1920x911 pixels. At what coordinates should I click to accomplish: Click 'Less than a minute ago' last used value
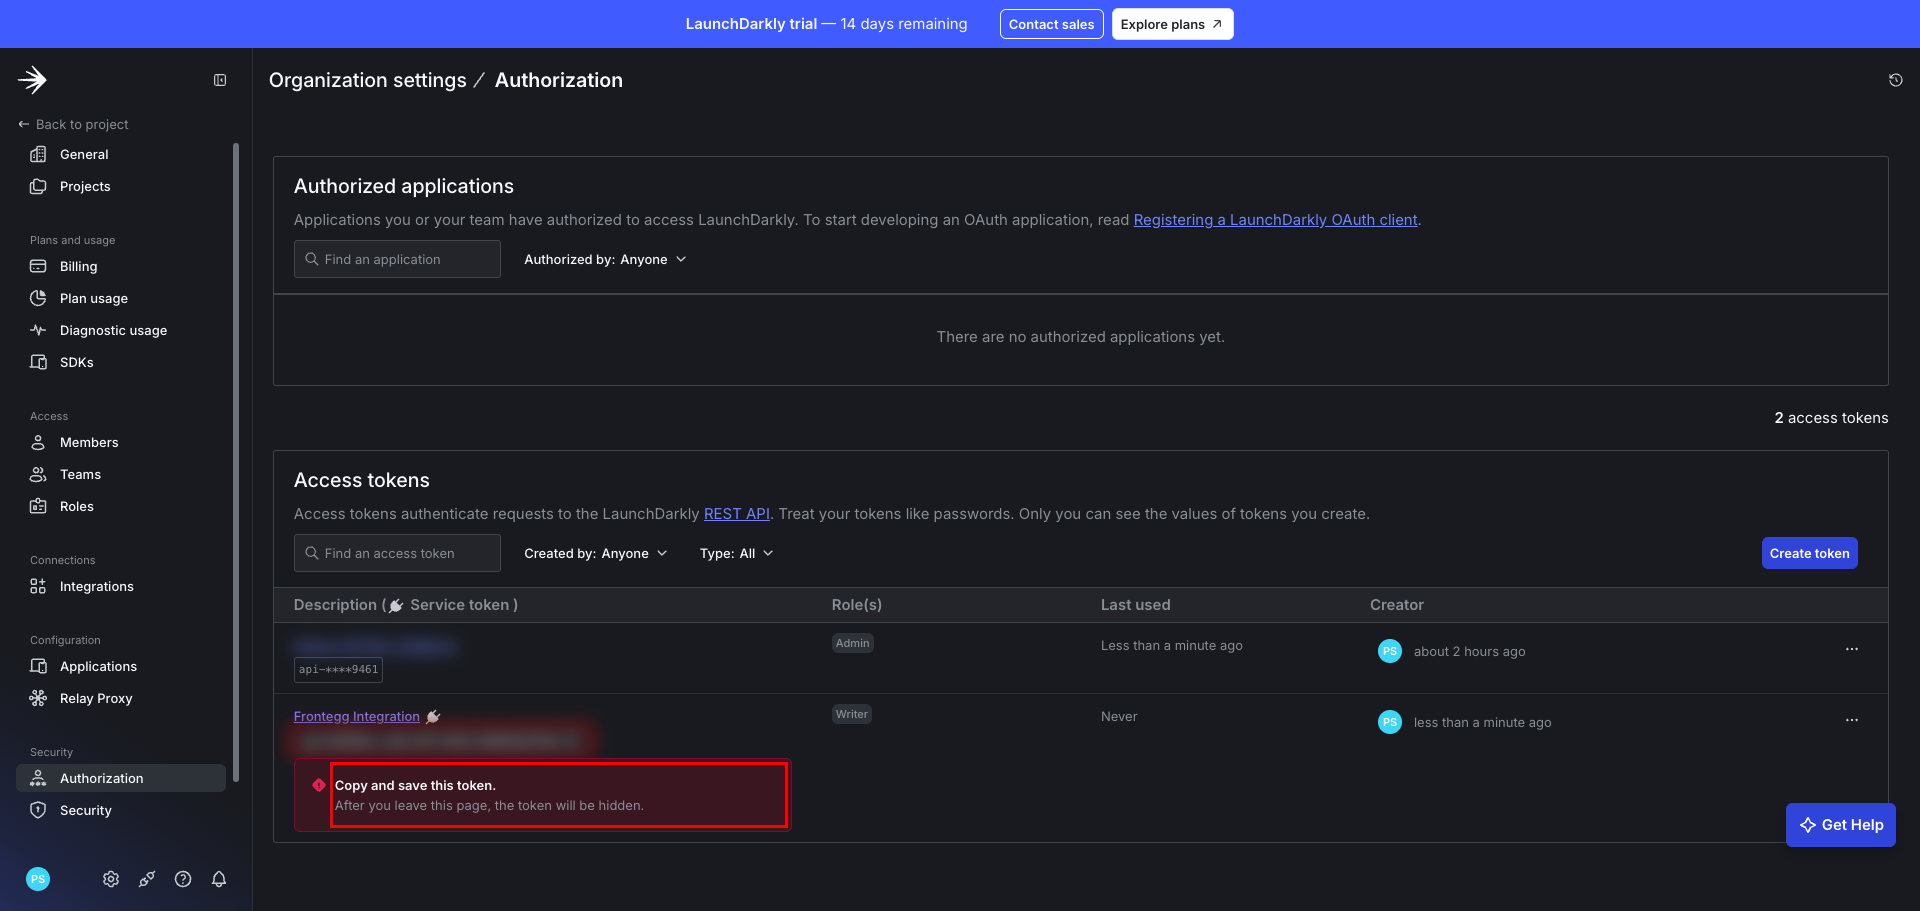(x=1172, y=646)
